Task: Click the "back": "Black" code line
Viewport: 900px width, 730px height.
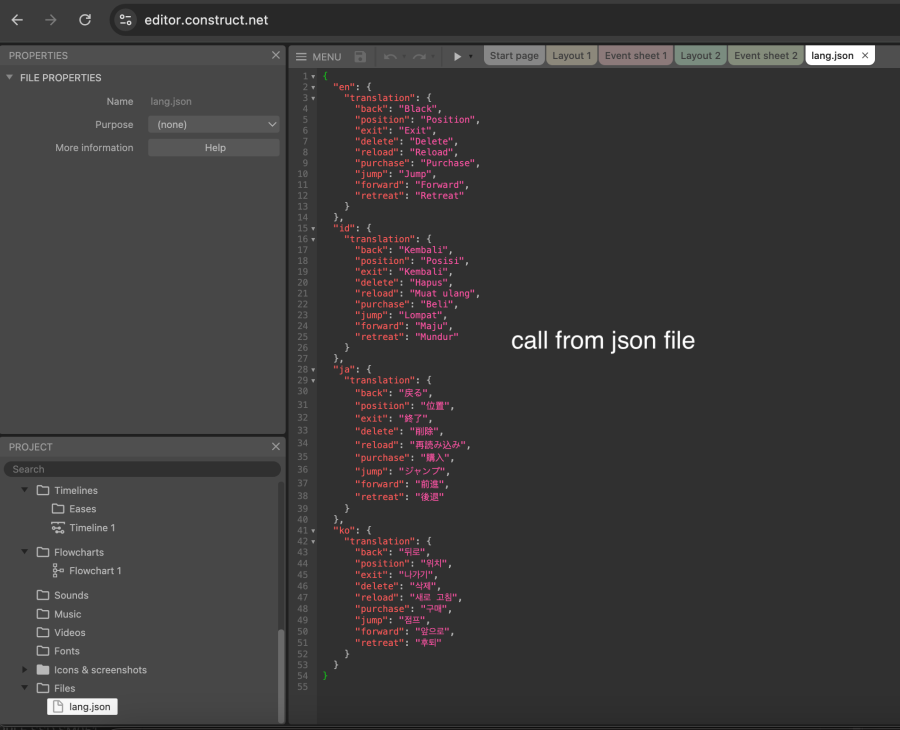Action: click(398, 109)
